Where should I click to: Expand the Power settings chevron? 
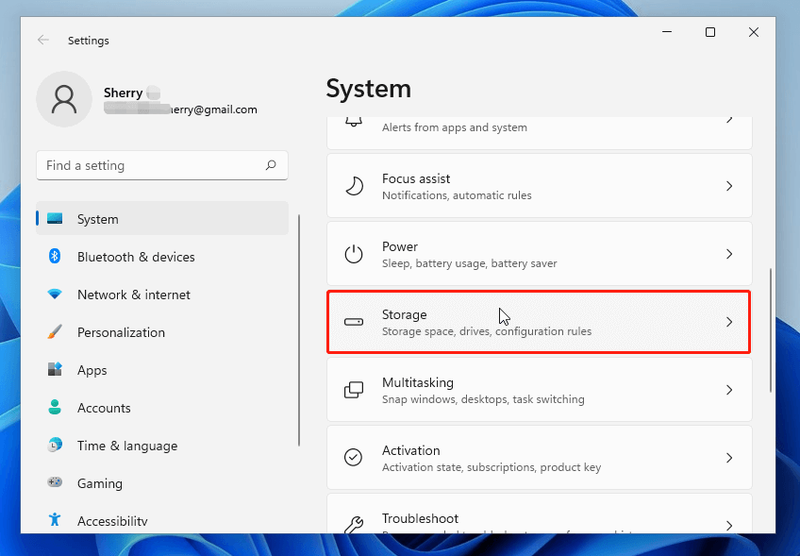(729, 254)
